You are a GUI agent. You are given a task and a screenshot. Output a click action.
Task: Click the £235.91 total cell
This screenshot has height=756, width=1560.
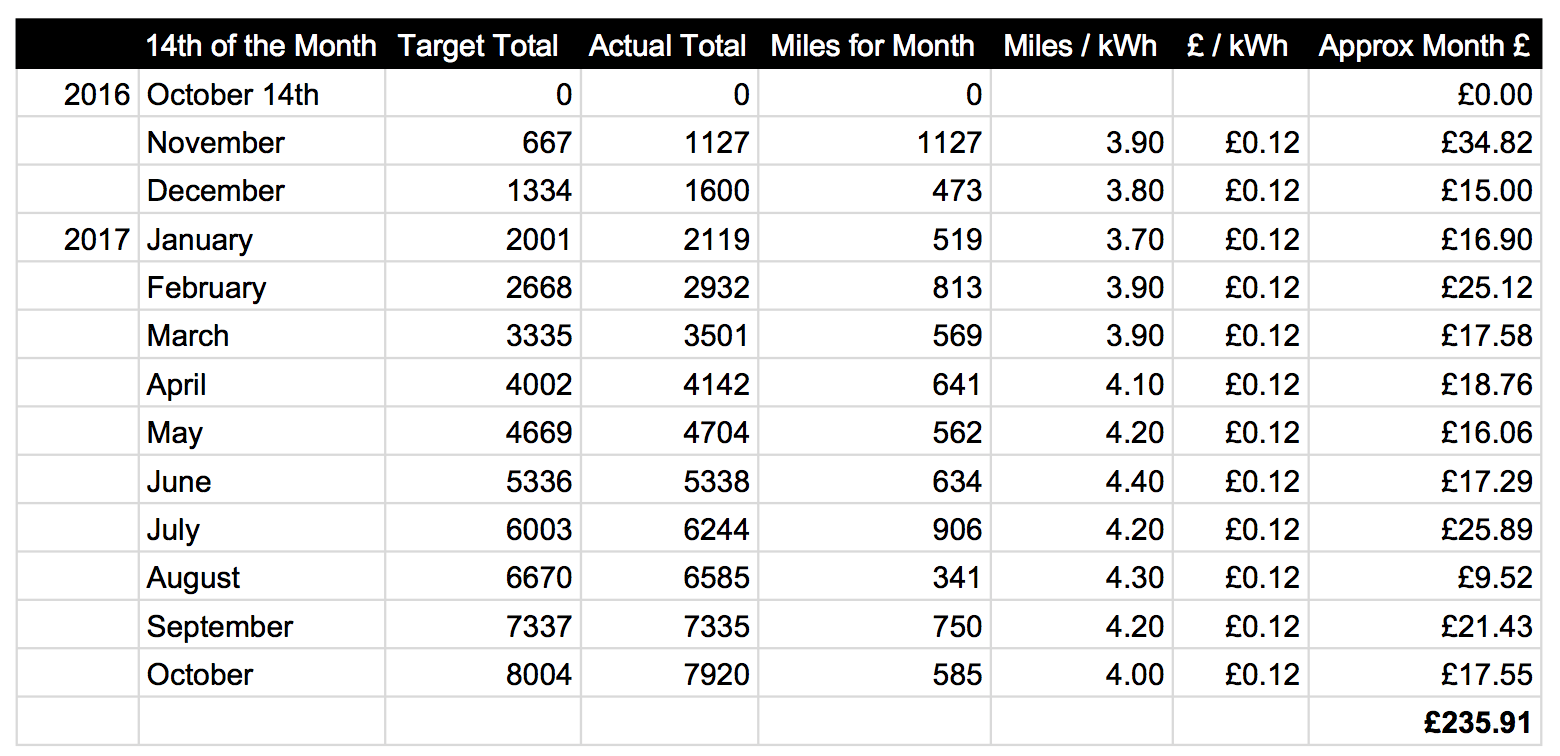pos(1477,723)
